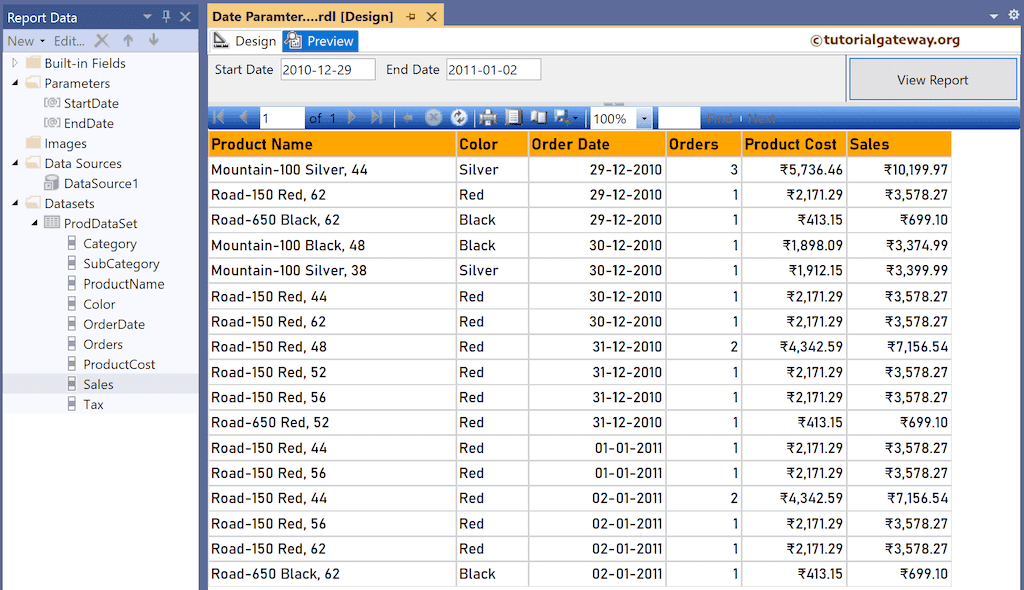The width and height of the screenshot is (1024, 590).
Task: Pin the Date Paramter.rdl document tab
Action: click(411, 16)
